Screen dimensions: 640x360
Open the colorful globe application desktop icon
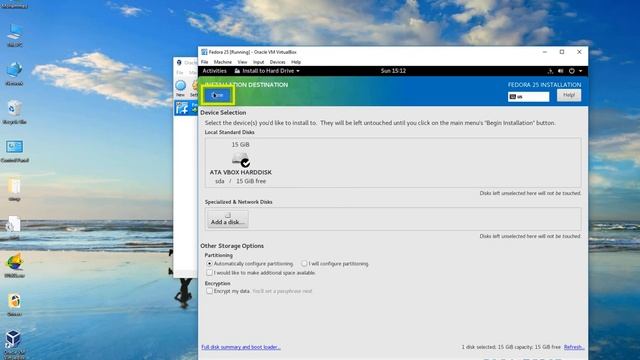click(15, 265)
